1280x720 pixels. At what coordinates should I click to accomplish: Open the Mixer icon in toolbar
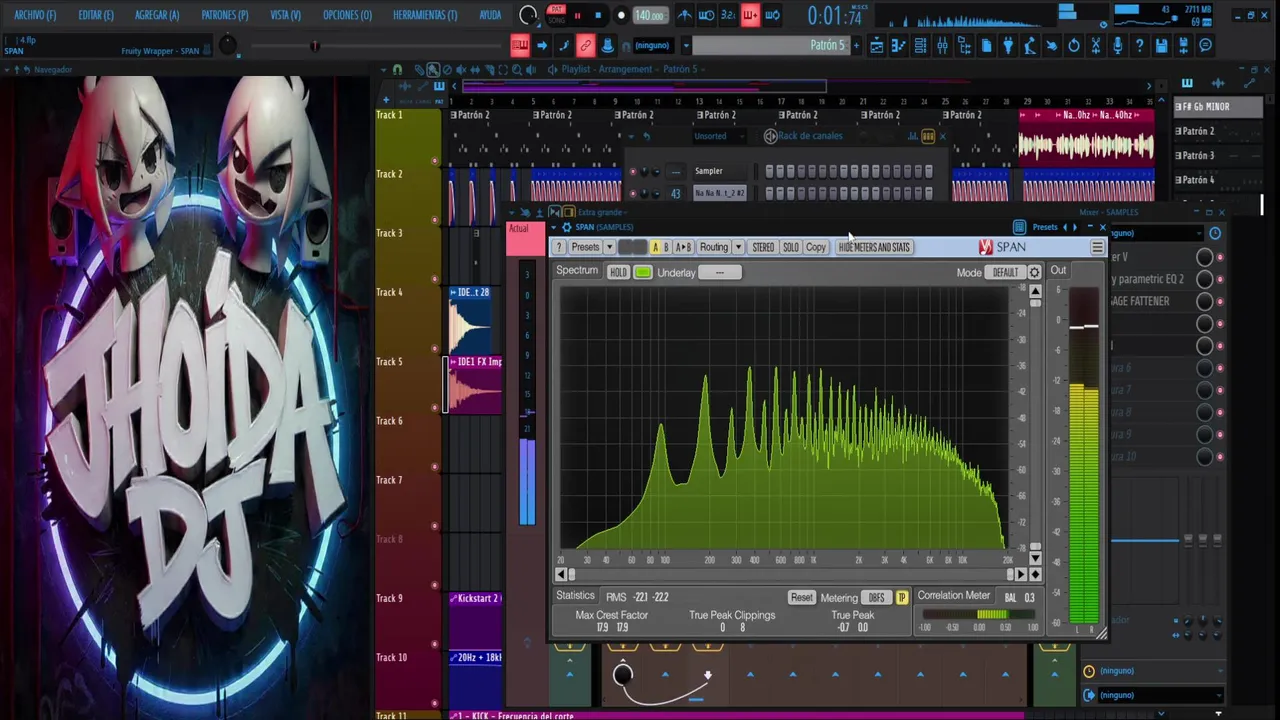point(942,45)
